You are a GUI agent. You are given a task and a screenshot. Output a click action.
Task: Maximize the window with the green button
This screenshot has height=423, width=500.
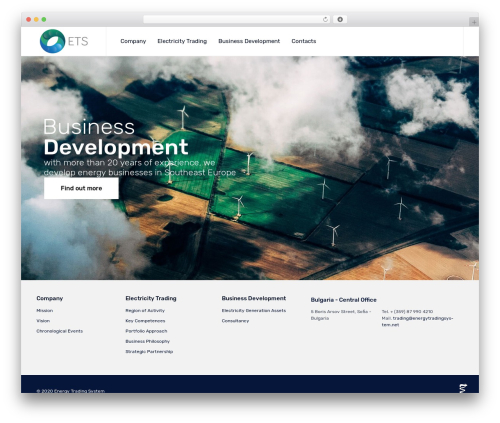point(44,20)
